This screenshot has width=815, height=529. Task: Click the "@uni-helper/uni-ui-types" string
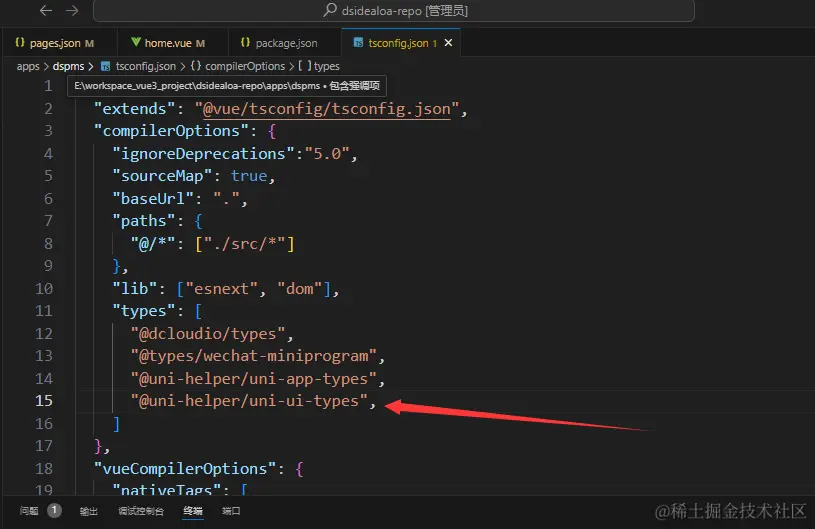[249, 401]
